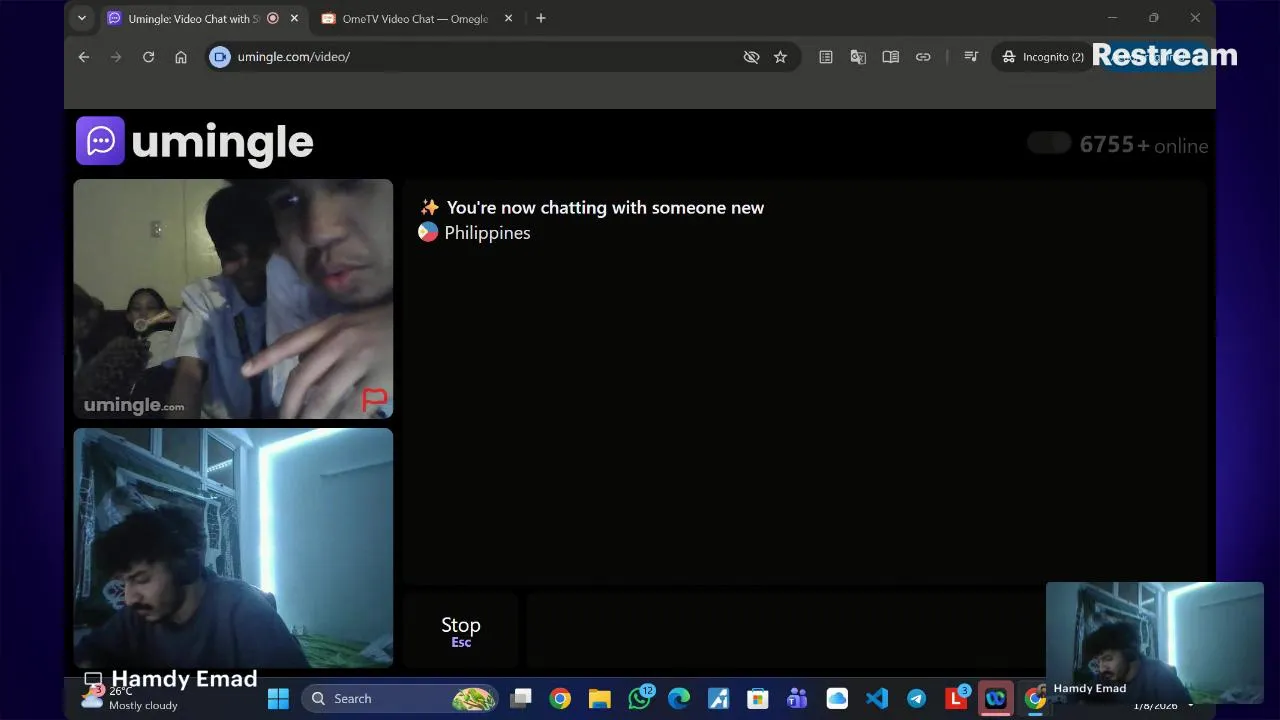Click the taskbar Search box
The width and height of the screenshot is (1280, 720).
click(400, 698)
